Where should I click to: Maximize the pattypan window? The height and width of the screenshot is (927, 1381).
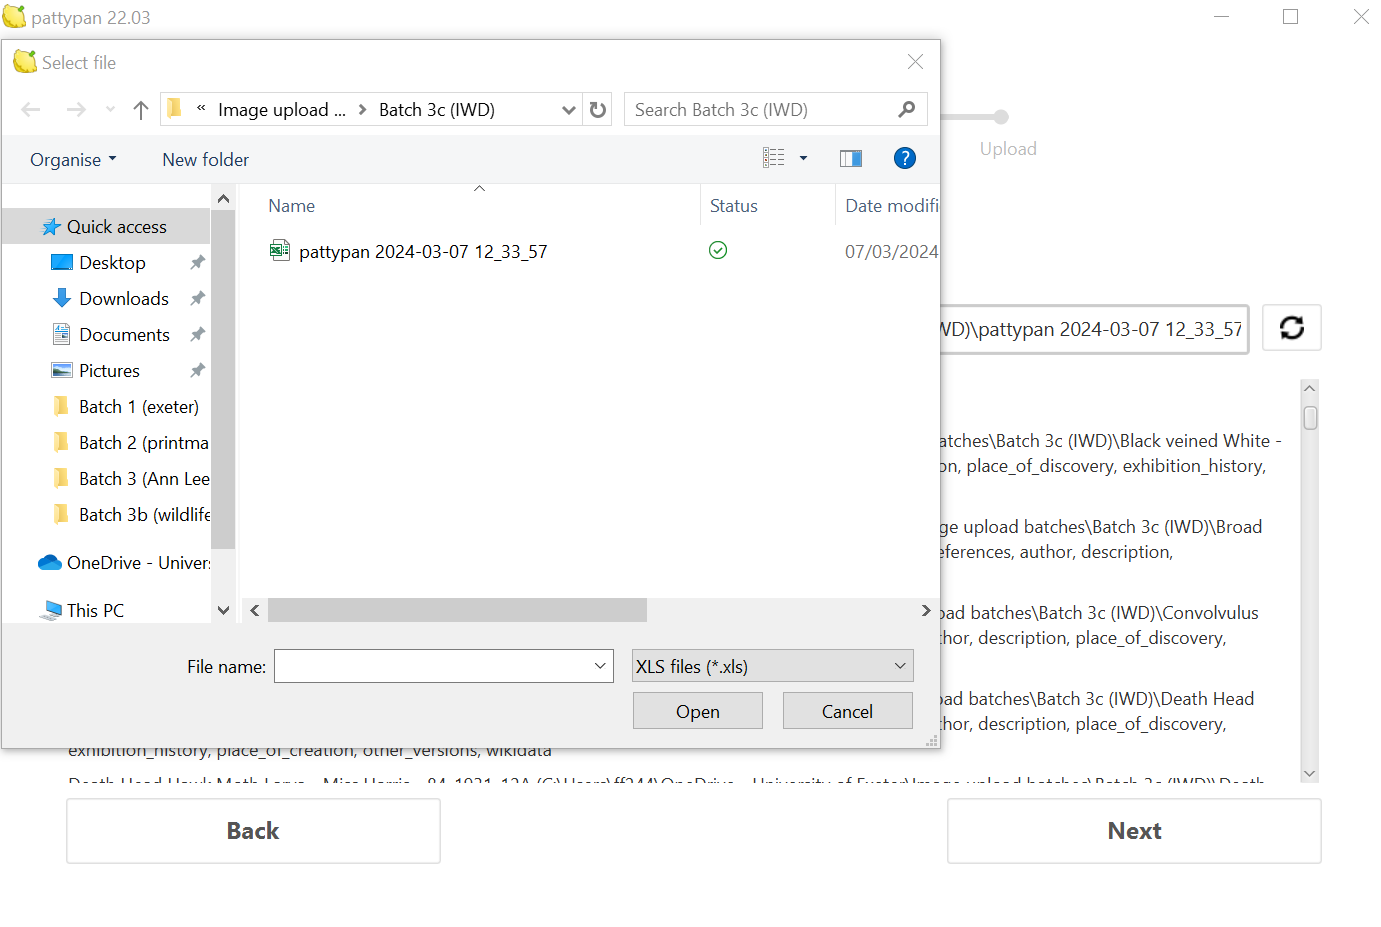click(x=1291, y=17)
